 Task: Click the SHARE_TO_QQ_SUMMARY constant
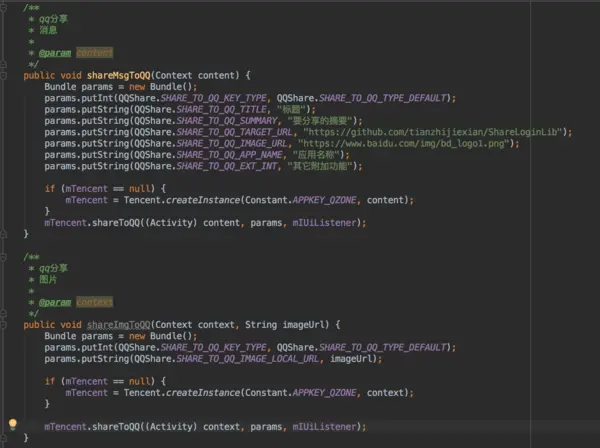227,121
